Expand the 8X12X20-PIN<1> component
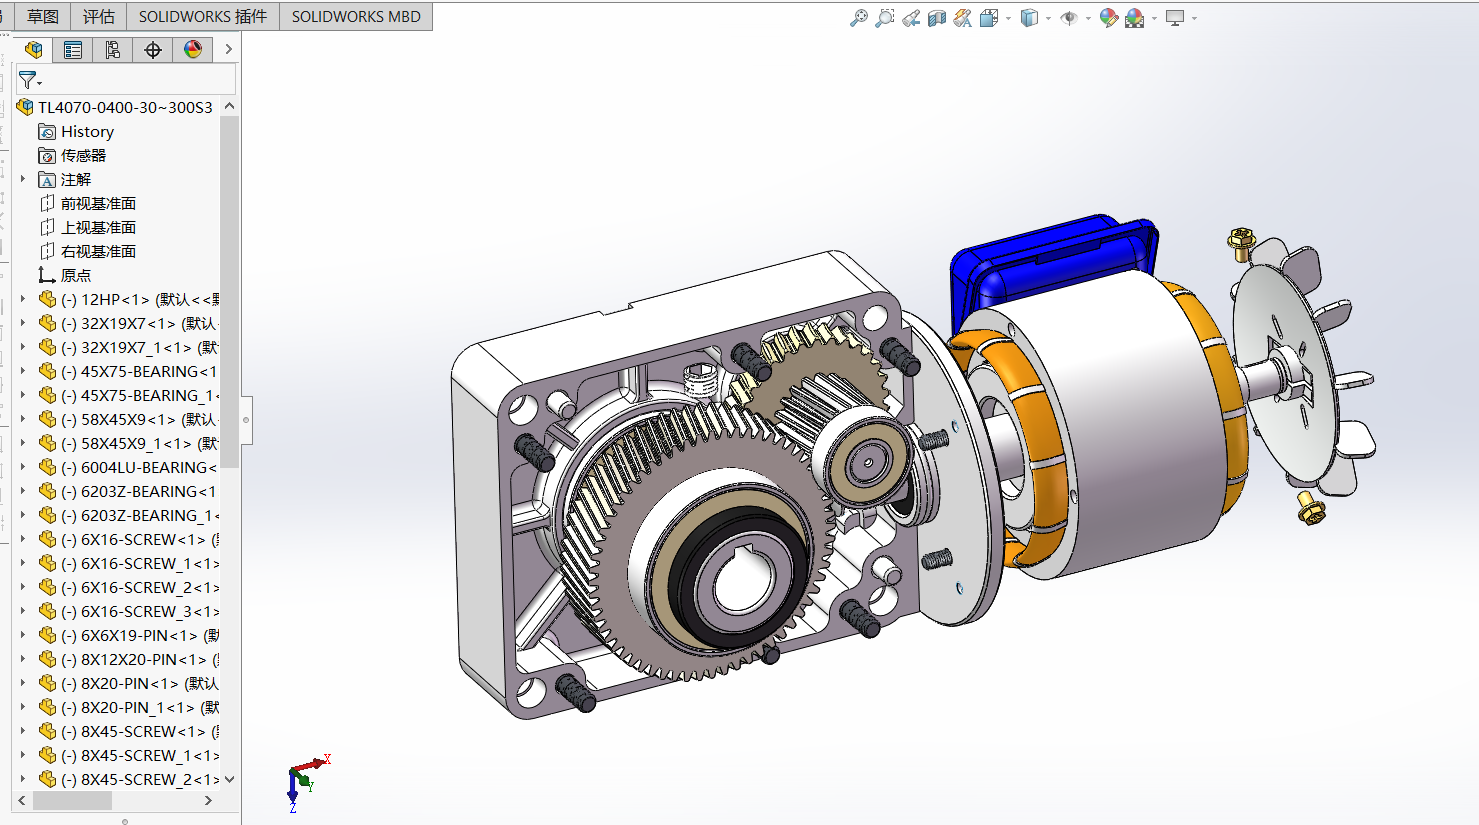The height and width of the screenshot is (825, 1479). click(23, 659)
